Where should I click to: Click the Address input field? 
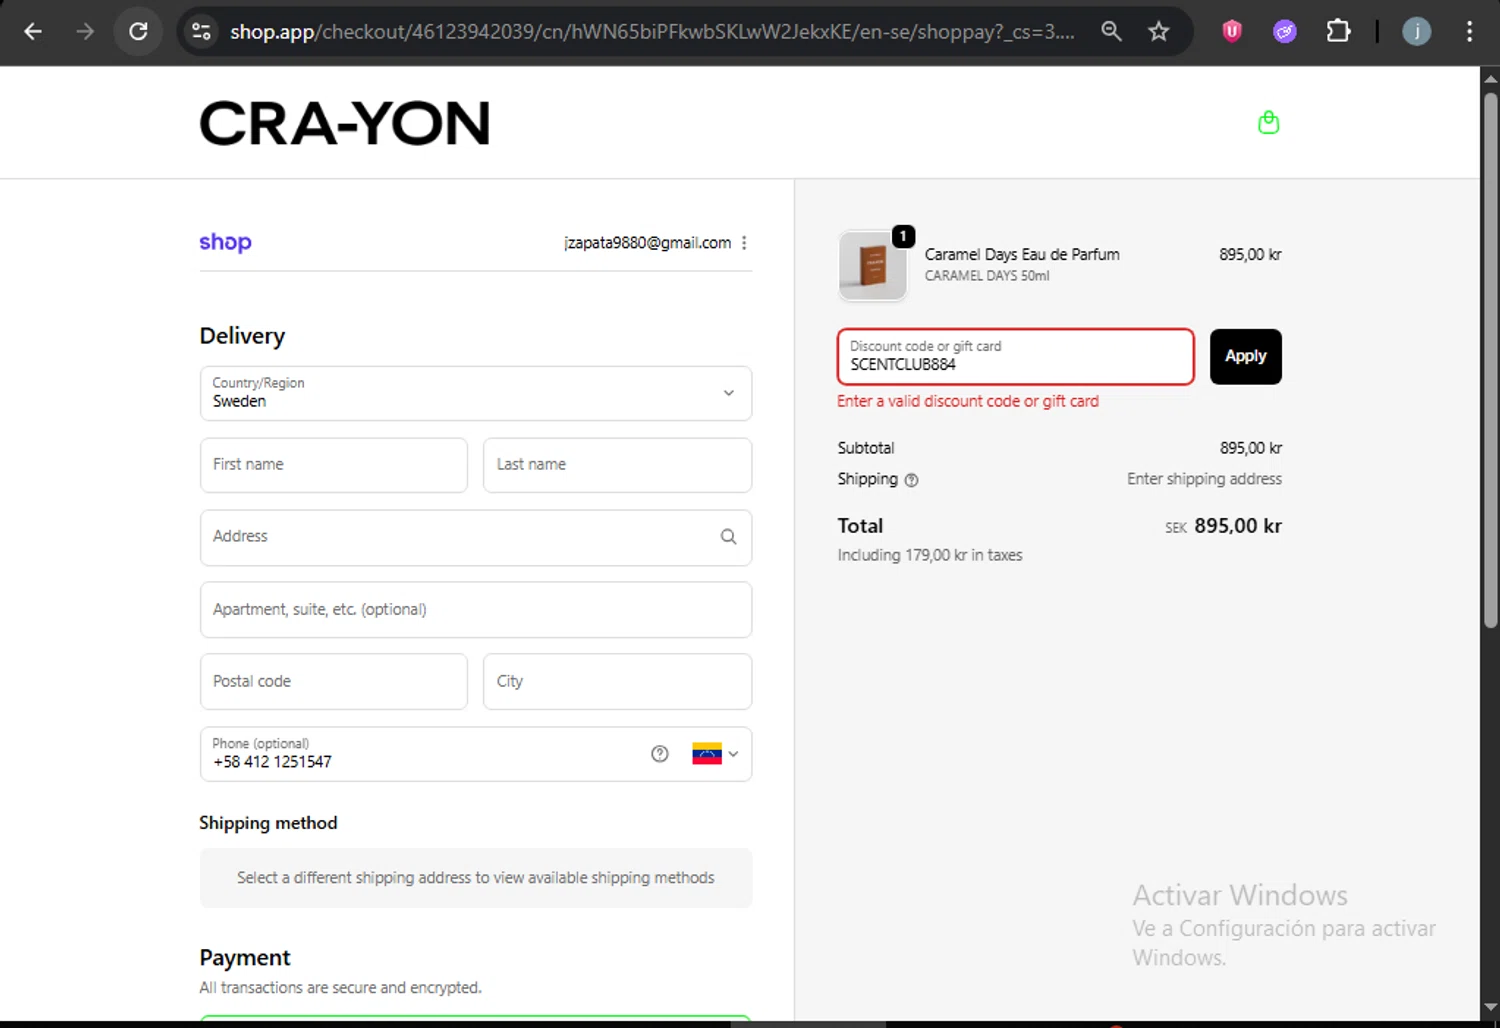click(x=476, y=537)
